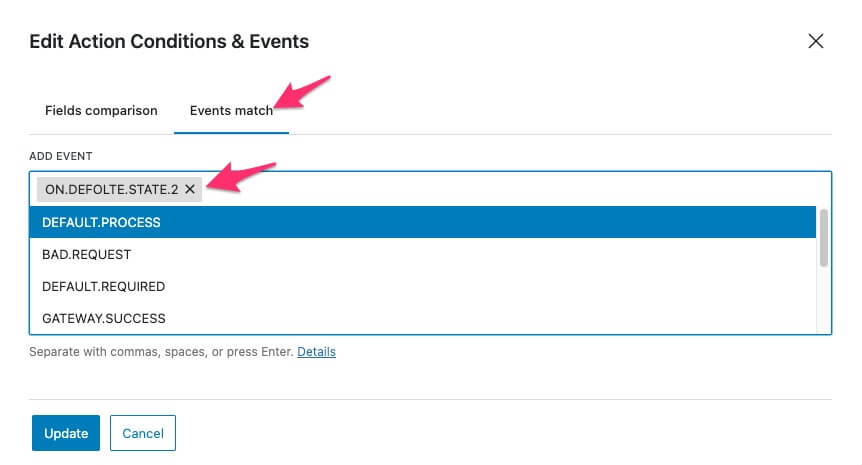Image resolution: width=862 pixels, height=465 pixels.
Task: Click the 'Separate with commas' helper text
Action: pyautogui.click(x=160, y=352)
